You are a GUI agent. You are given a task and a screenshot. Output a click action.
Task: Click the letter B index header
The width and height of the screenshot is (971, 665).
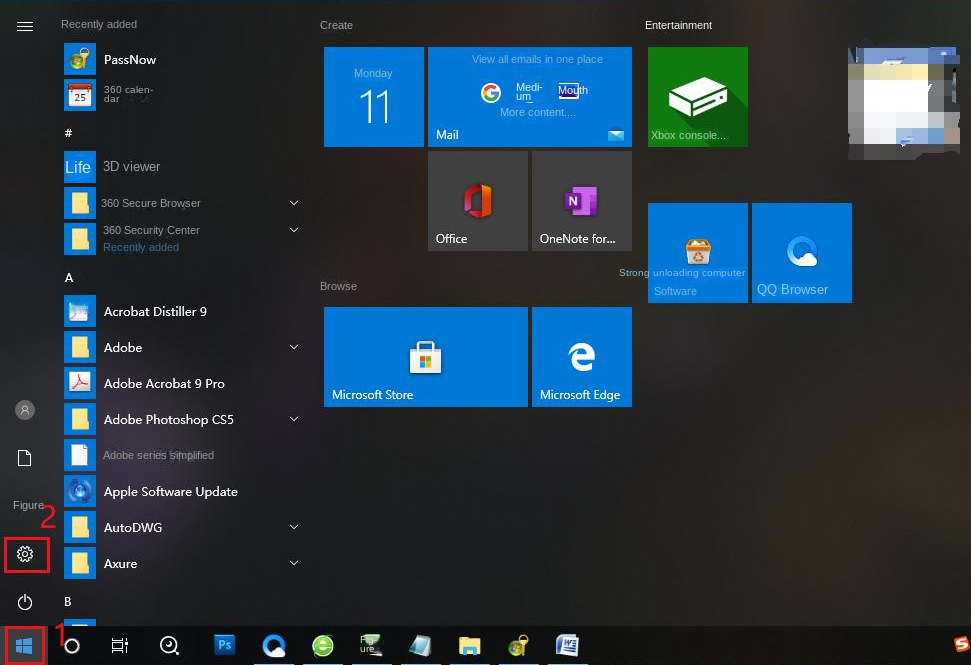pyautogui.click(x=67, y=602)
